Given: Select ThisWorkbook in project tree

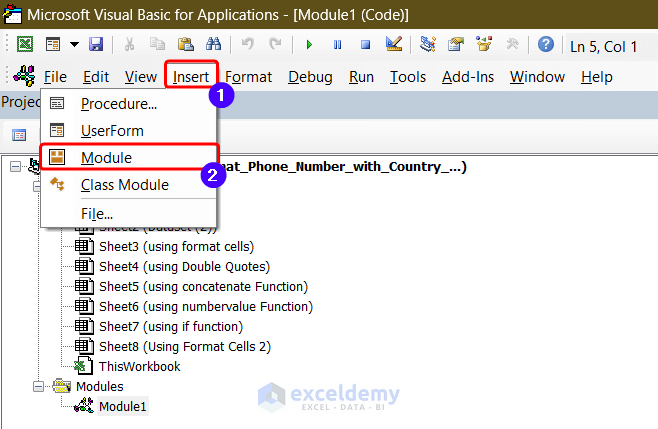Looking at the screenshot, I should click(x=139, y=366).
